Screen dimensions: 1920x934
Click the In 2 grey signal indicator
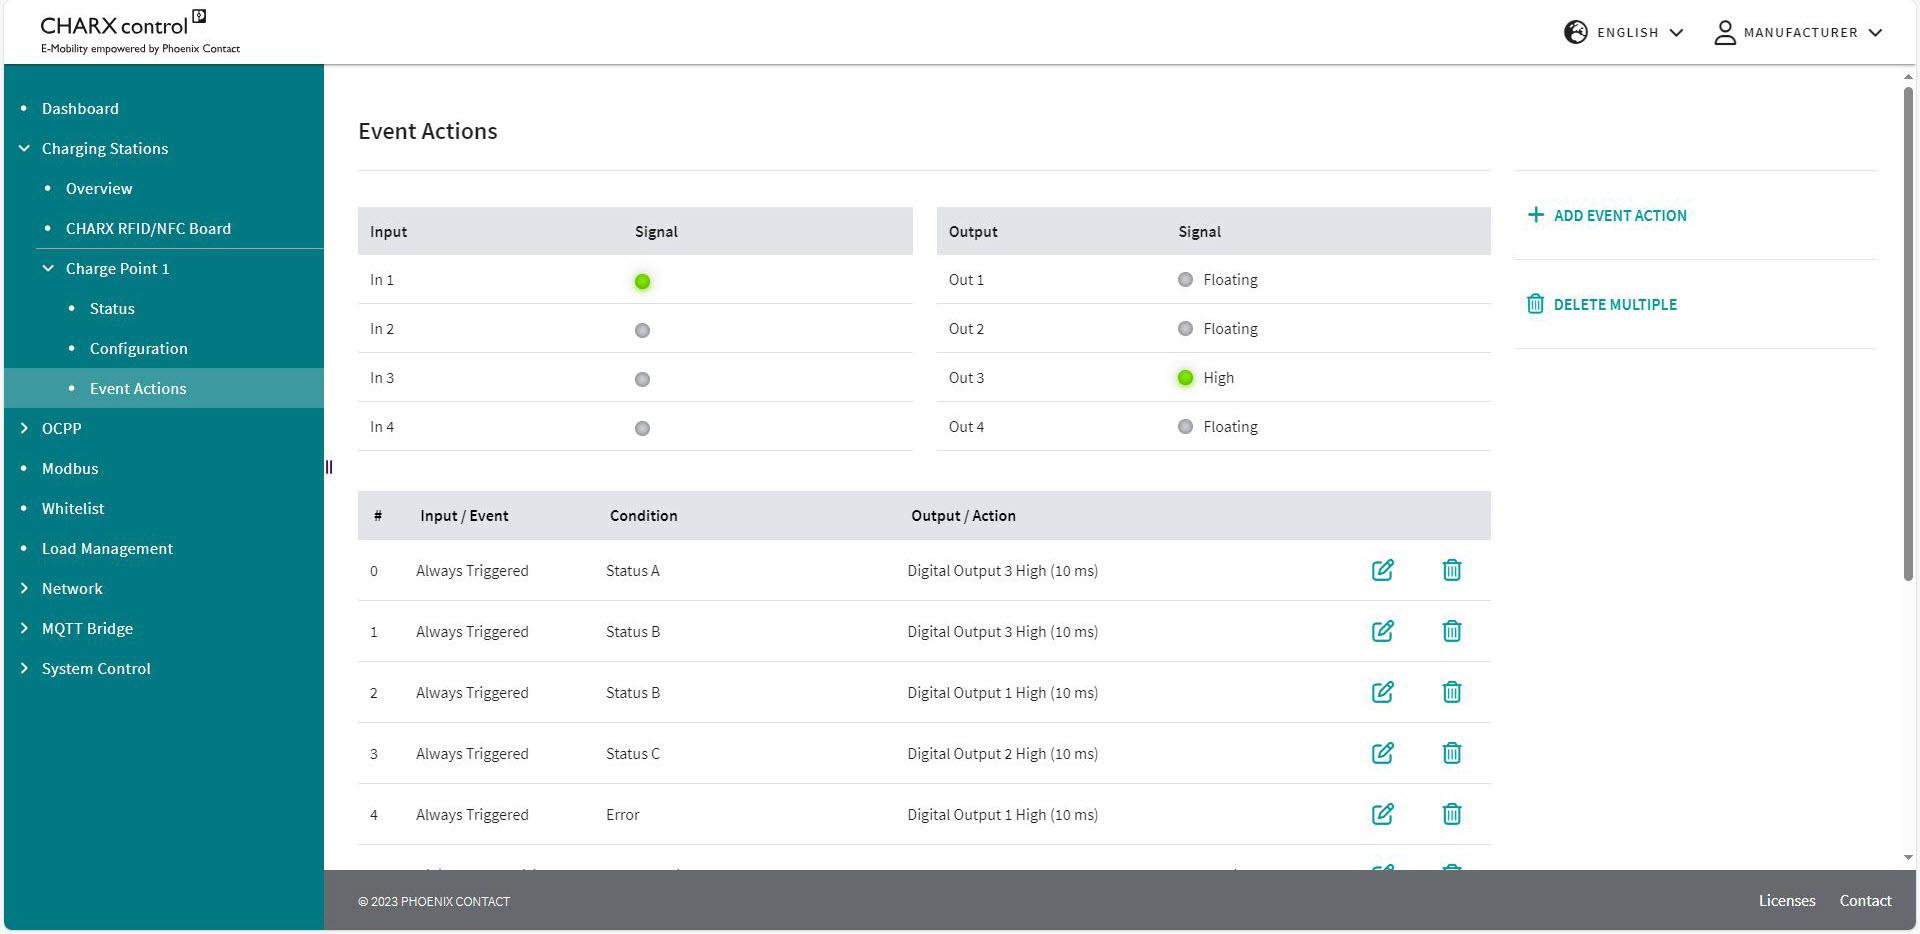[x=642, y=330]
